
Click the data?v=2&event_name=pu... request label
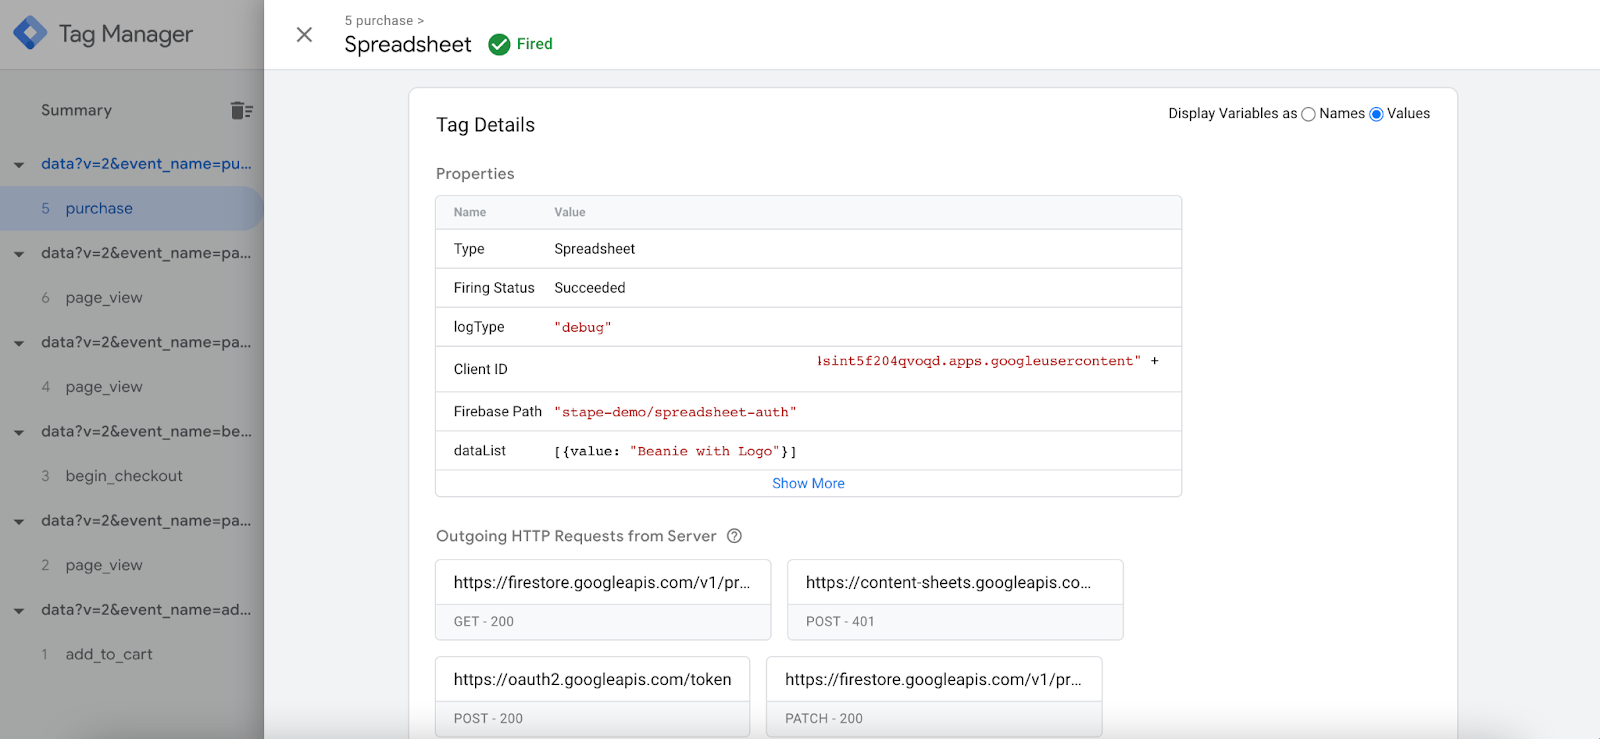click(x=146, y=164)
